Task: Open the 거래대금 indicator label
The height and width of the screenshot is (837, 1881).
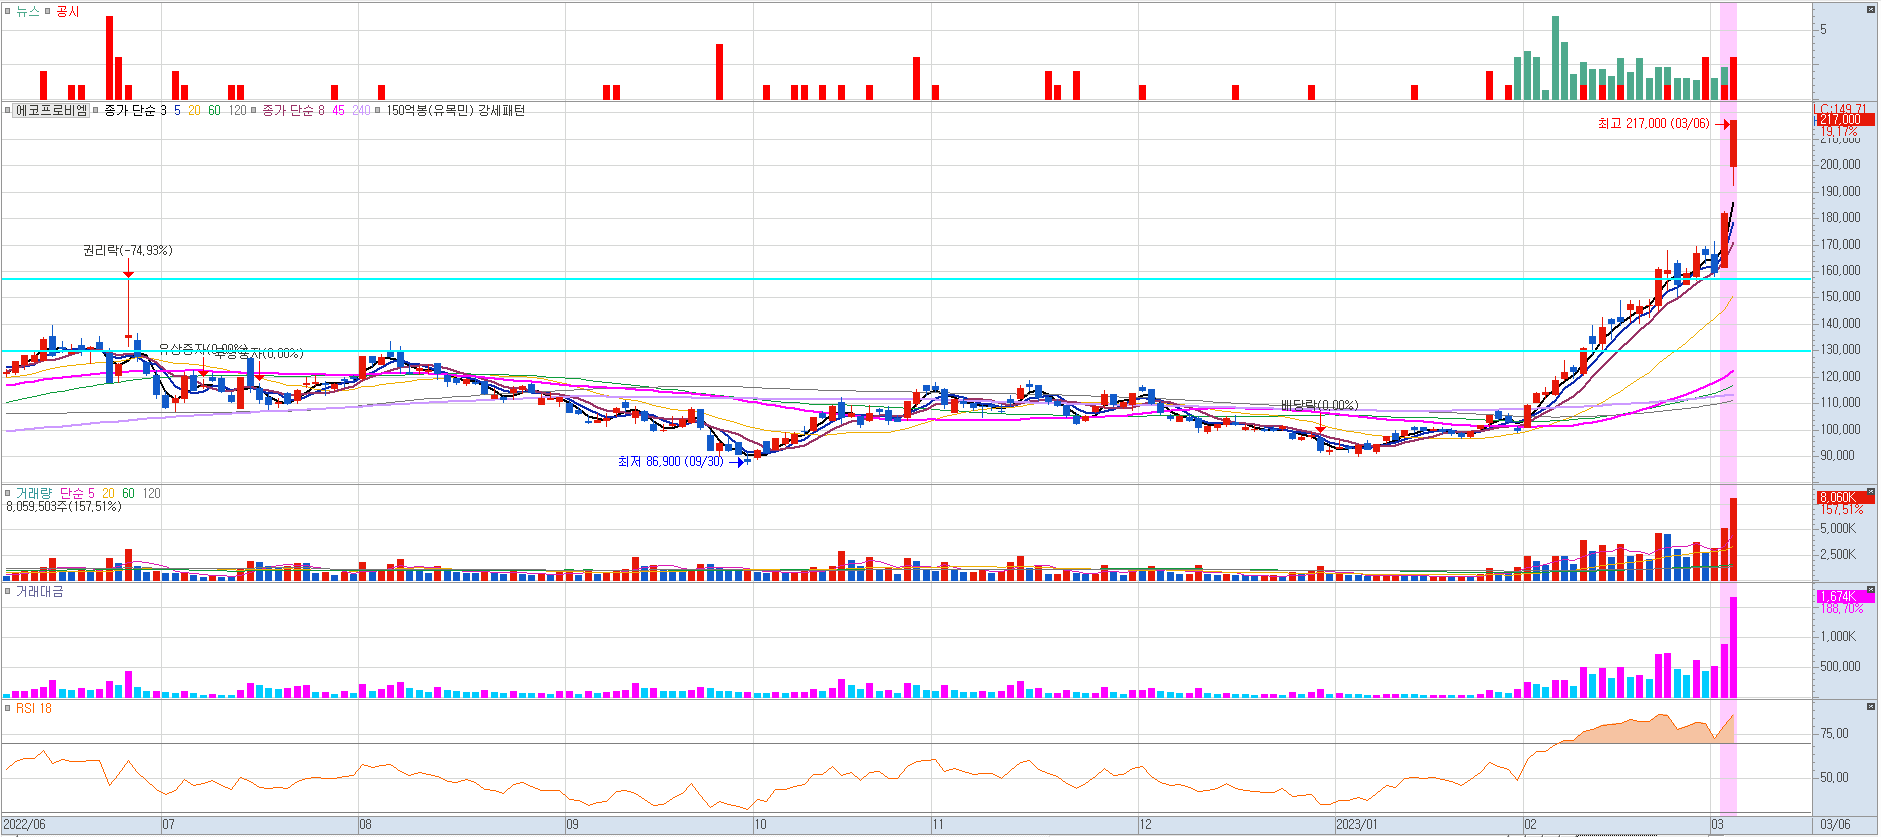Action: tap(40, 592)
